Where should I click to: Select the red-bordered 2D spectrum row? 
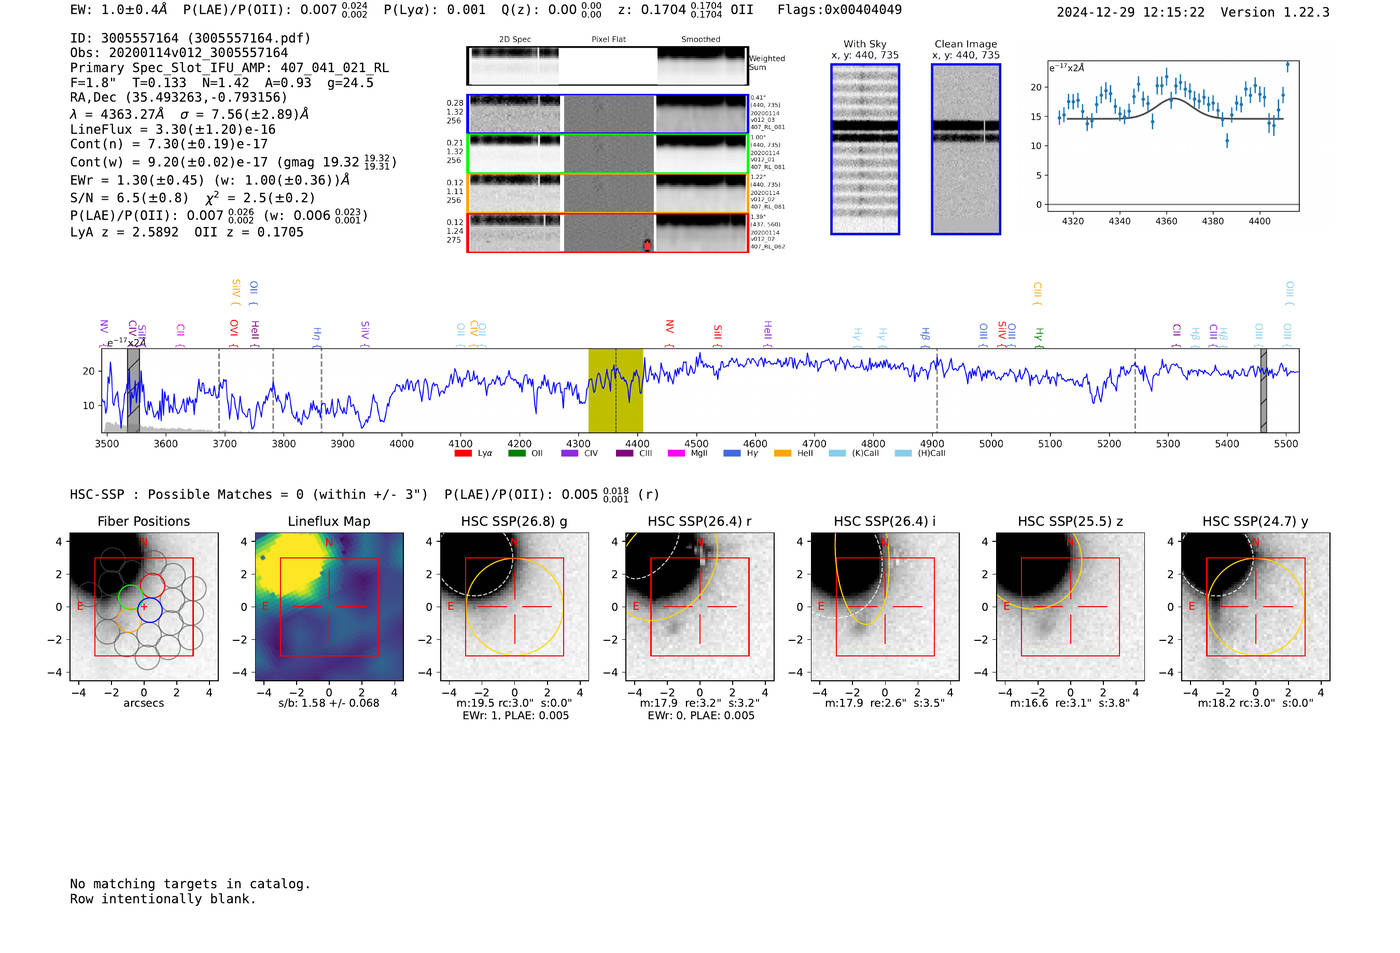click(607, 233)
